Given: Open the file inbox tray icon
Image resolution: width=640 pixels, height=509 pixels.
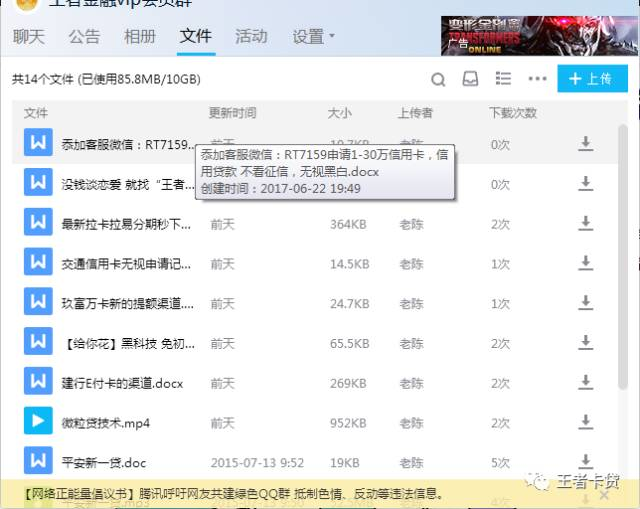Looking at the screenshot, I should [x=470, y=79].
